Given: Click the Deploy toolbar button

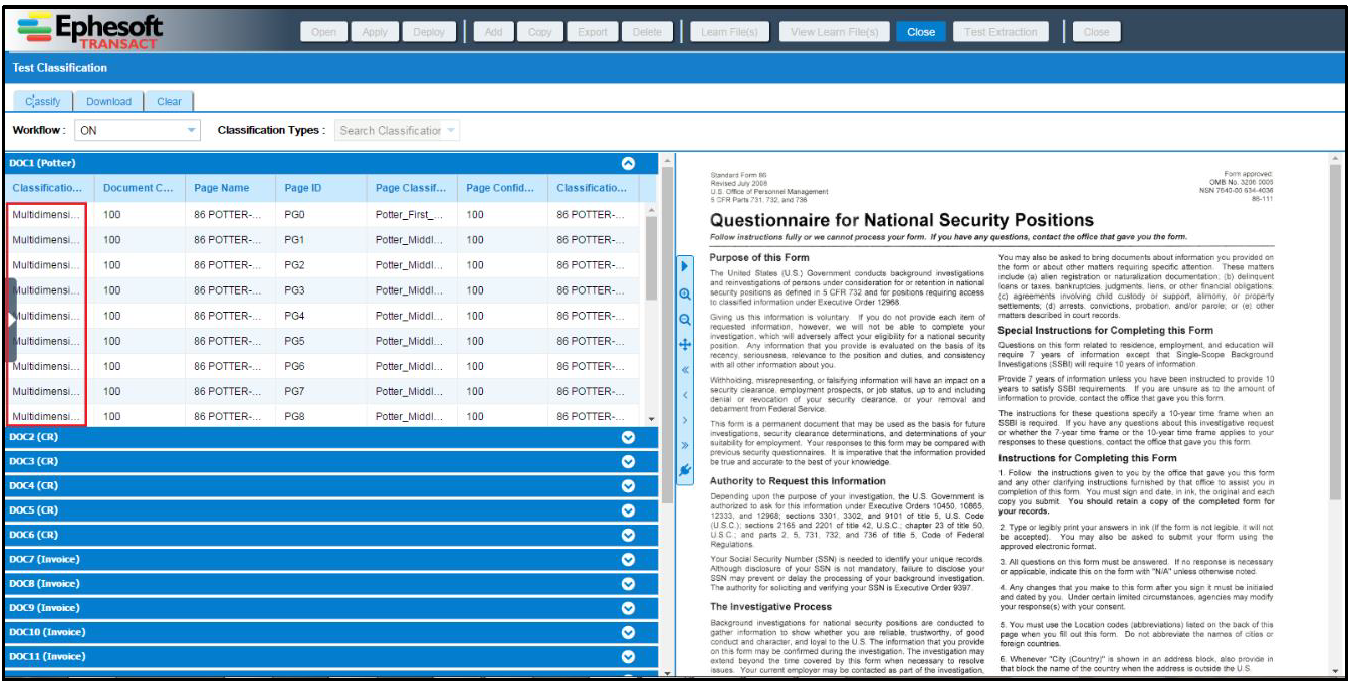Looking at the screenshot, I should tap(429, 32).
